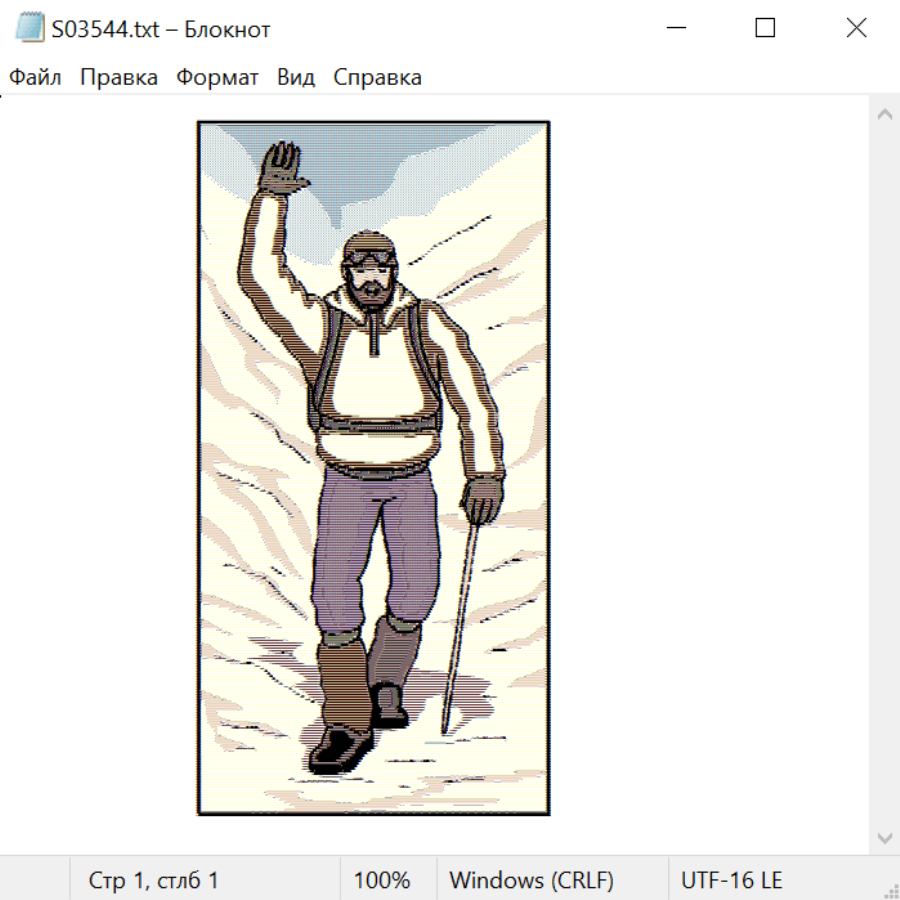
Task: Click the scroll up arrow
Action: point(884,115)
